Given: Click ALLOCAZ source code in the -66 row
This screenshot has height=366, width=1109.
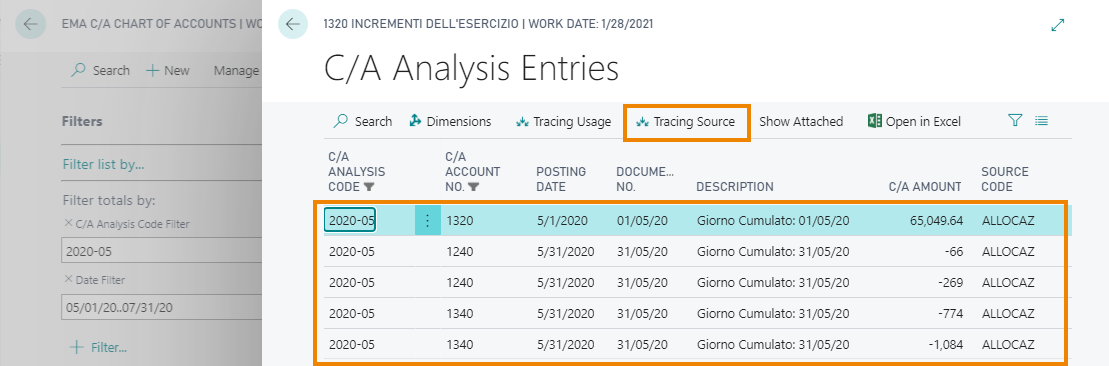Looking at the screenshot, I should coord(1008,251).
